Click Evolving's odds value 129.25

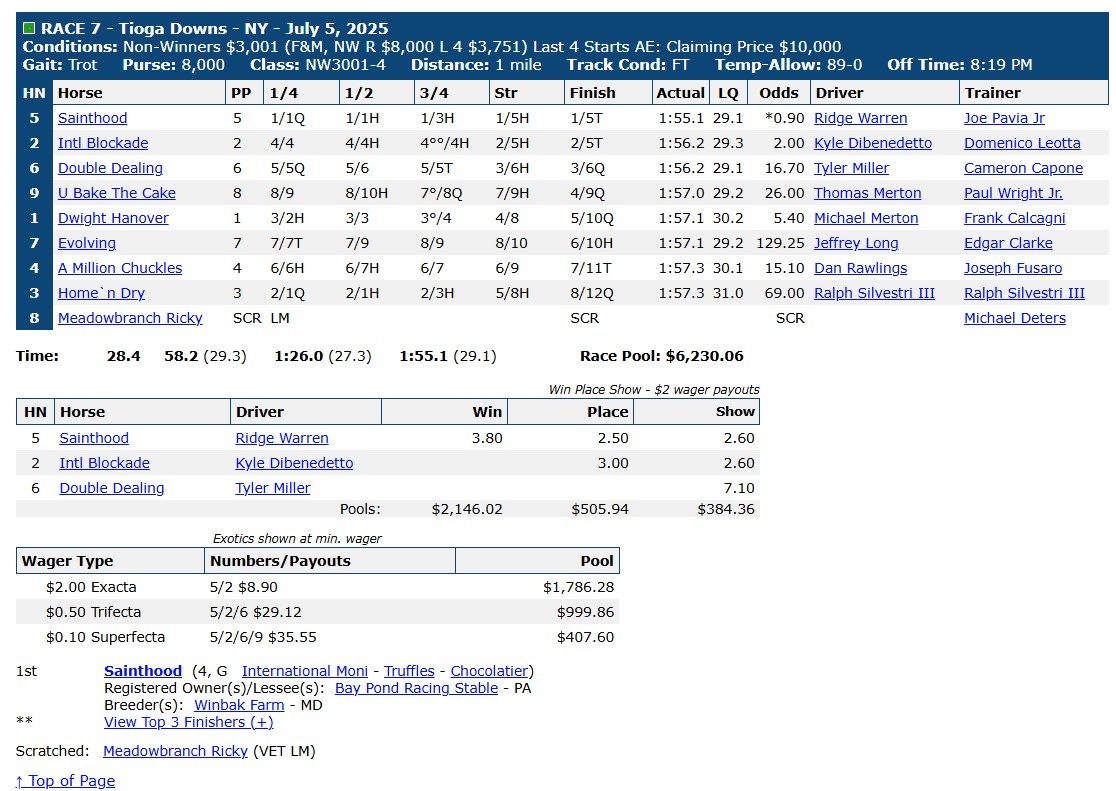[780, 243]
